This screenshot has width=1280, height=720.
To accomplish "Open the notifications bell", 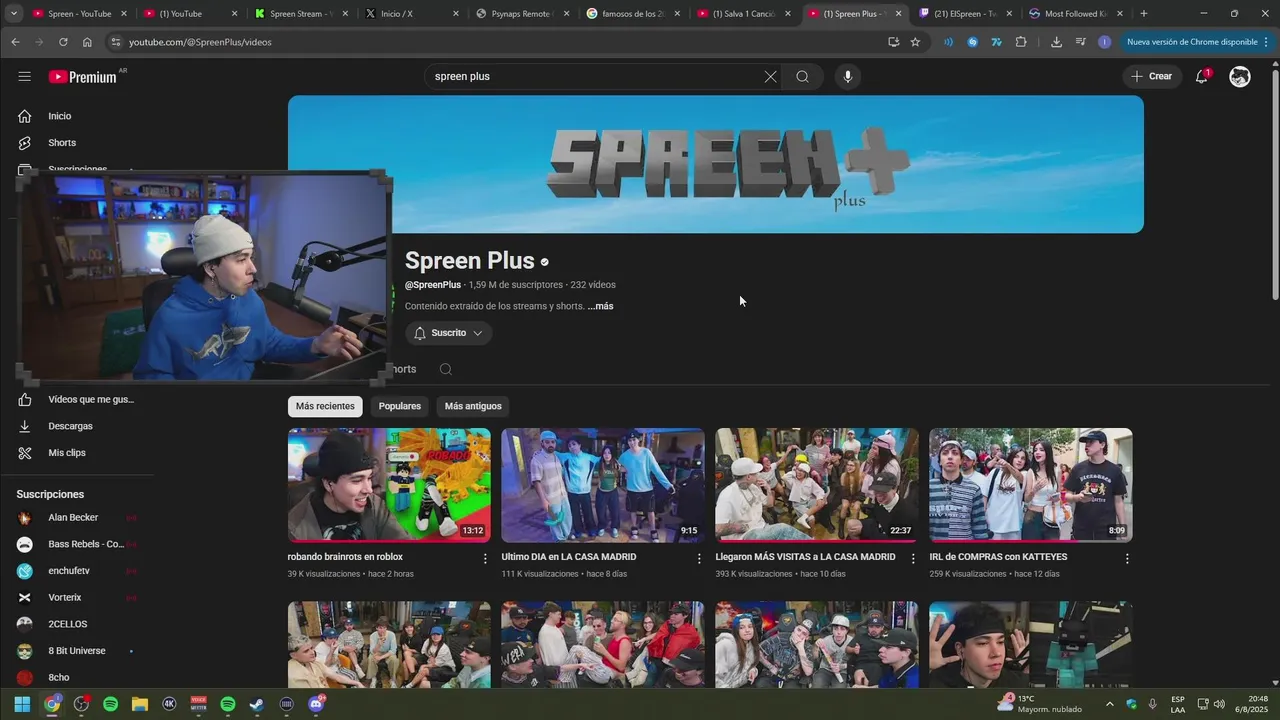I will pyautogui.click(x=1202, y=77).
